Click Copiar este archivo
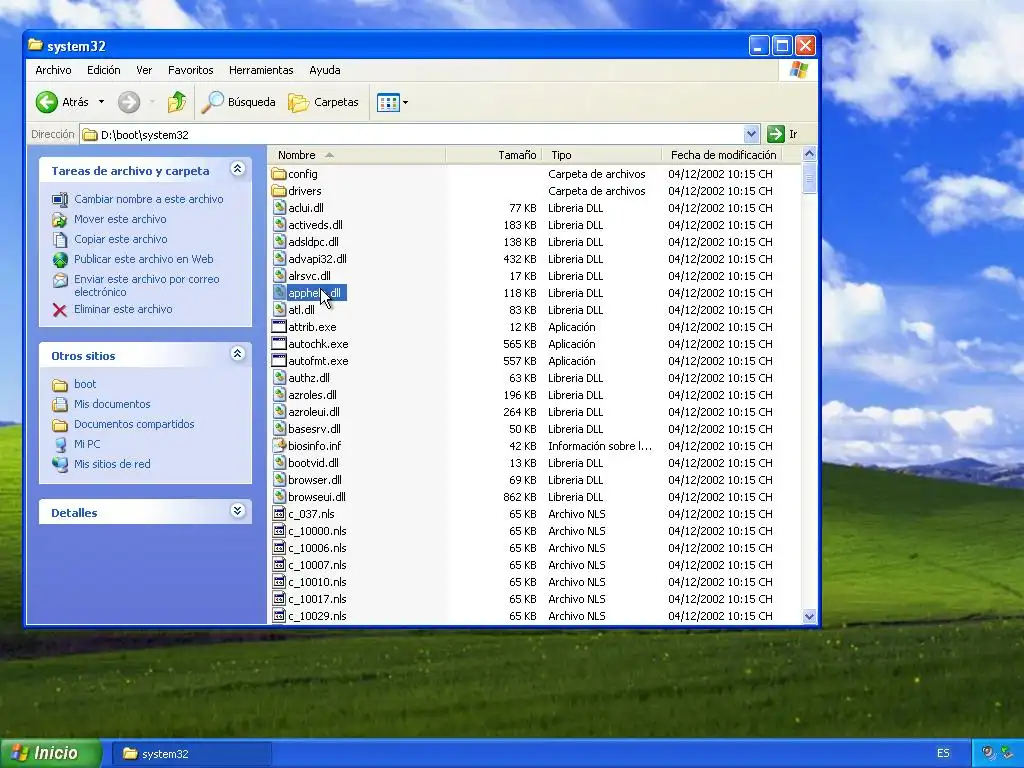 pos(121,239)
